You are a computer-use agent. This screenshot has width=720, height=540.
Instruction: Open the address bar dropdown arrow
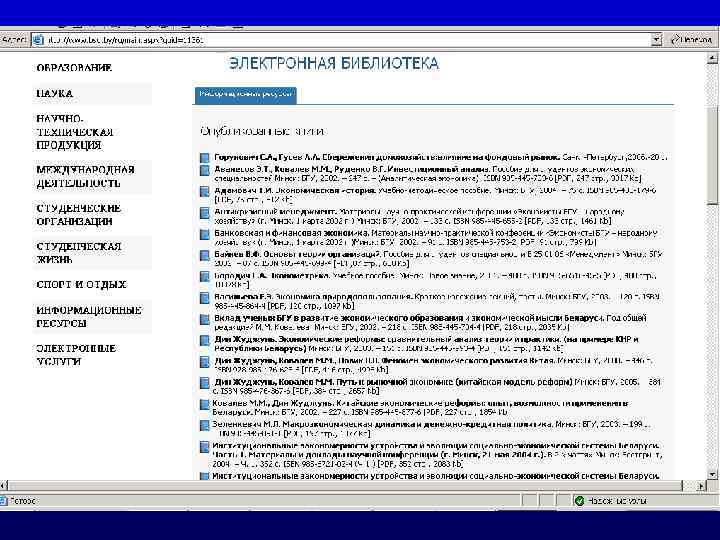pyautogui.click(x=657, y=40)
